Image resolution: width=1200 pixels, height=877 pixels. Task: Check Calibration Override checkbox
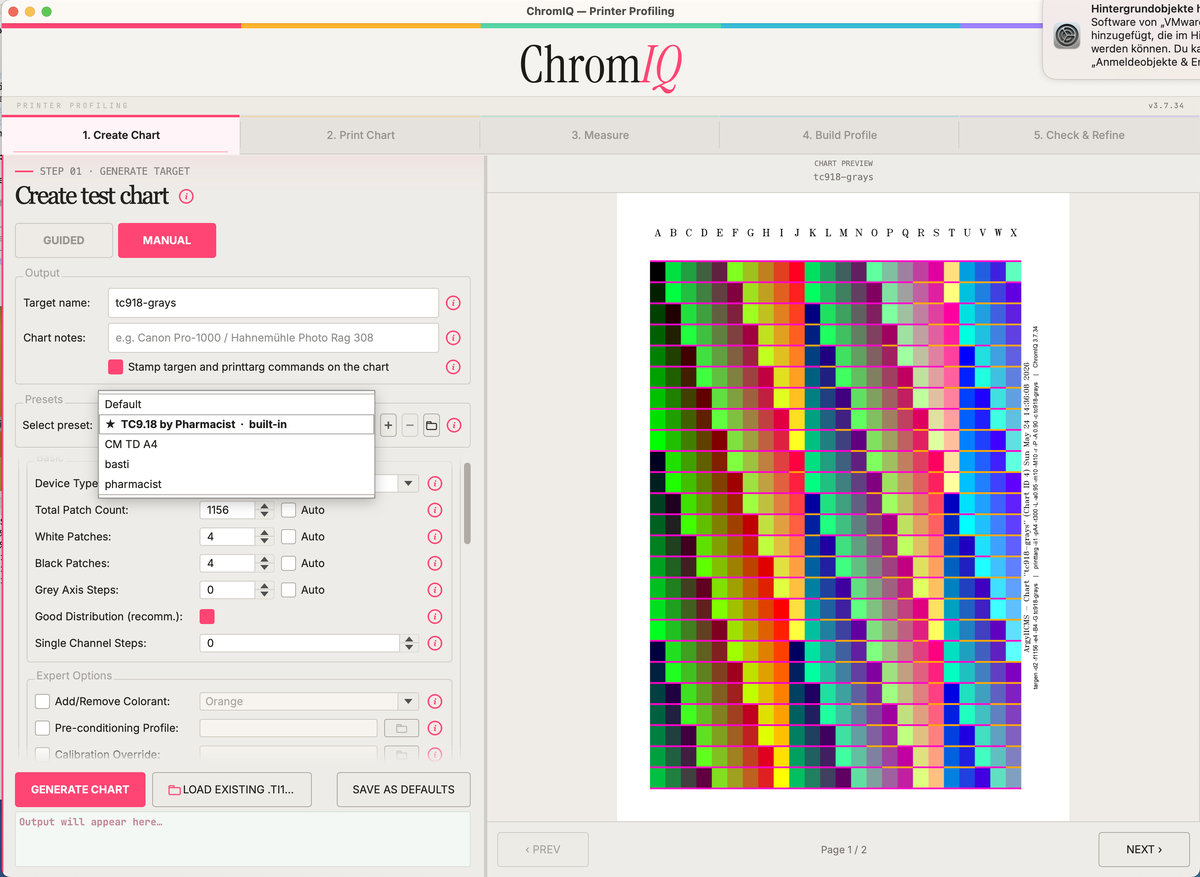(43, 754)
